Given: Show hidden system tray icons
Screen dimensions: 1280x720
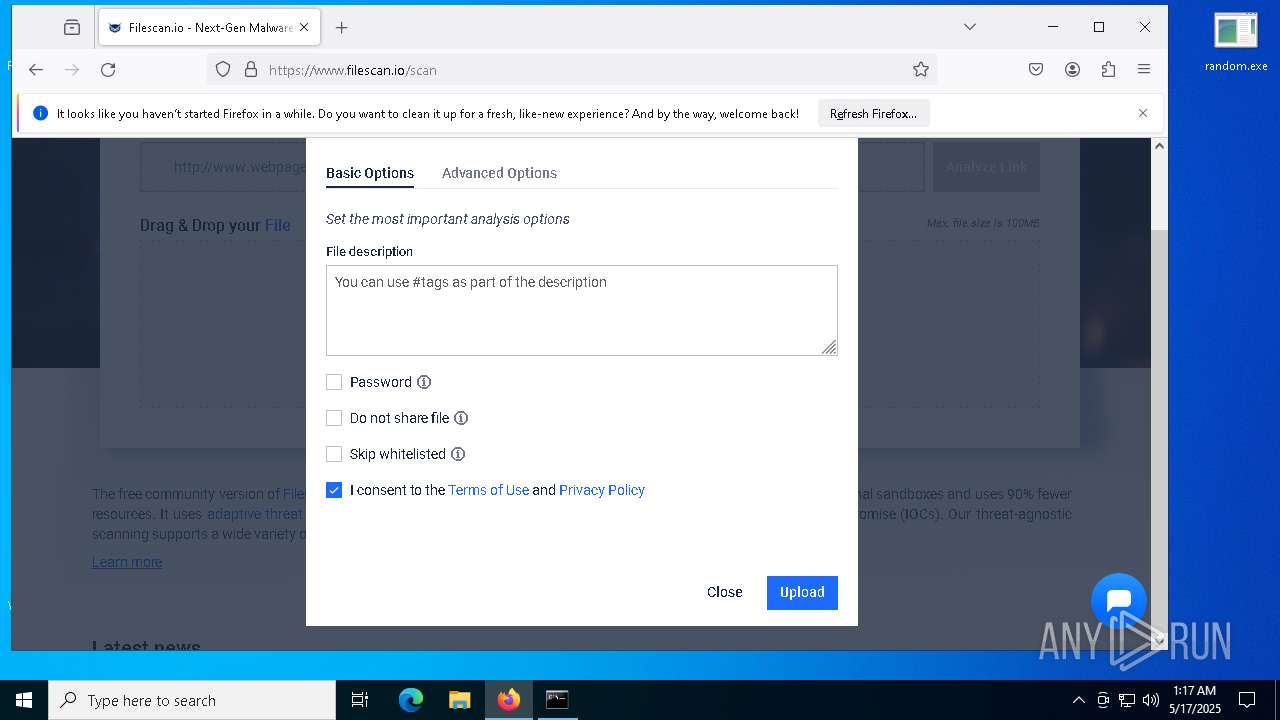Looking at the screenshot, I should 1078,700.
